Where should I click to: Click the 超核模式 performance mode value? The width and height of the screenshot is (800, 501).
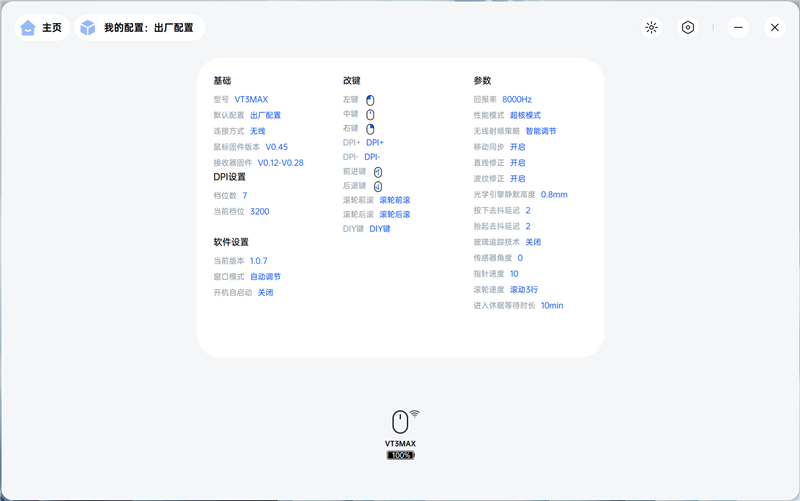tap(526, 115)
